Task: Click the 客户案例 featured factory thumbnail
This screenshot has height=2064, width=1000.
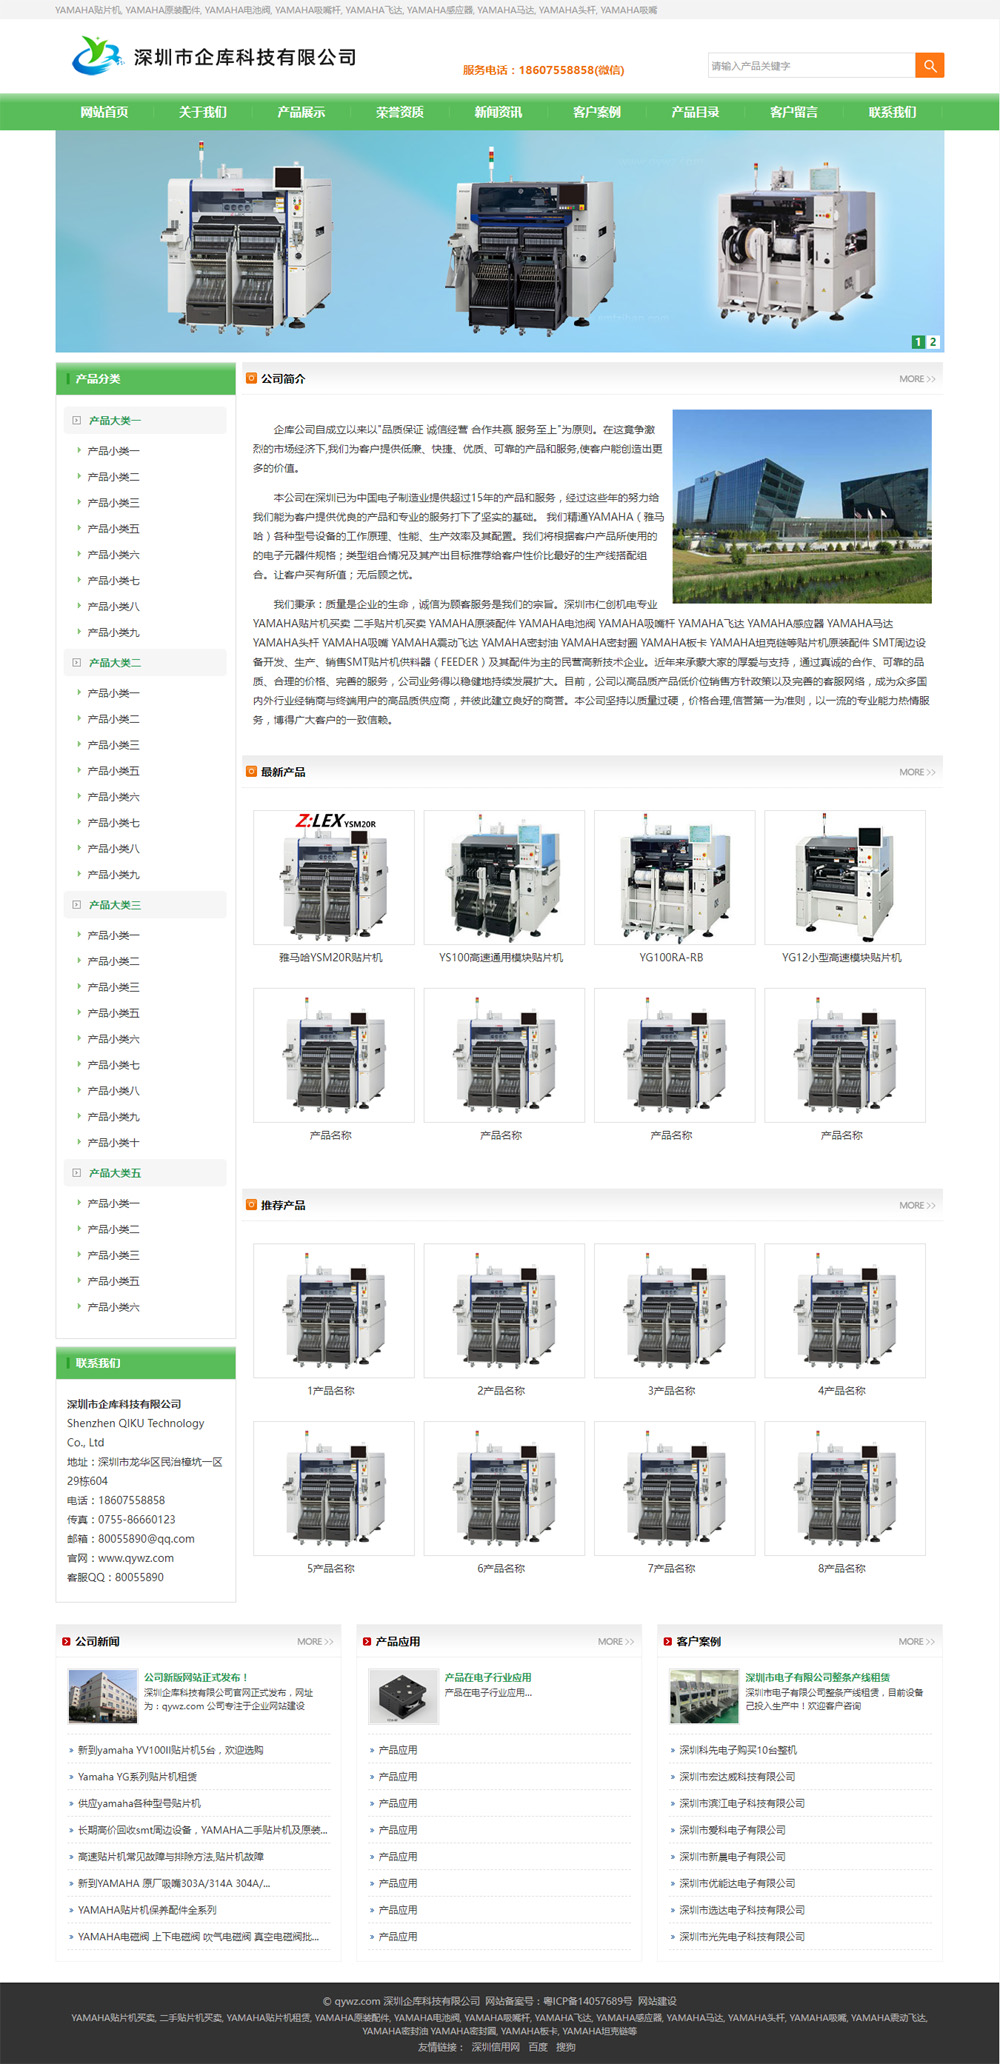Action: (704, 1696)
